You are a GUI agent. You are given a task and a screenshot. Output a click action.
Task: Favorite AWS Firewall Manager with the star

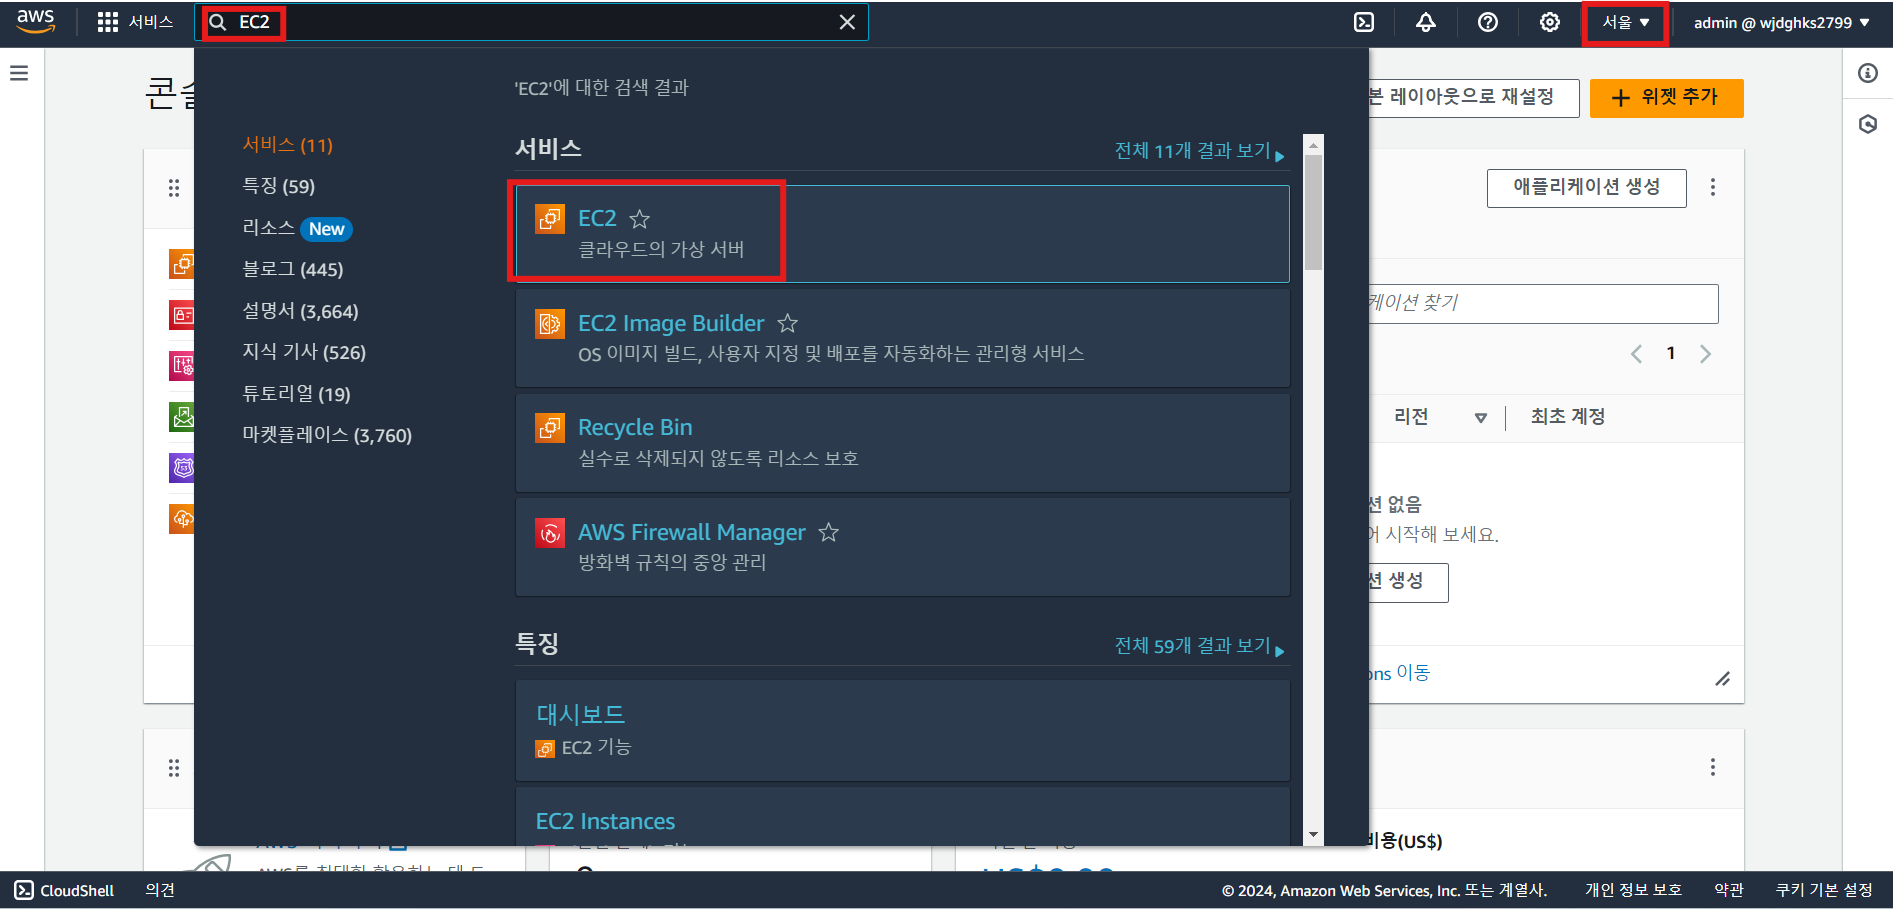pyautogui.click(x=828, y=532)
